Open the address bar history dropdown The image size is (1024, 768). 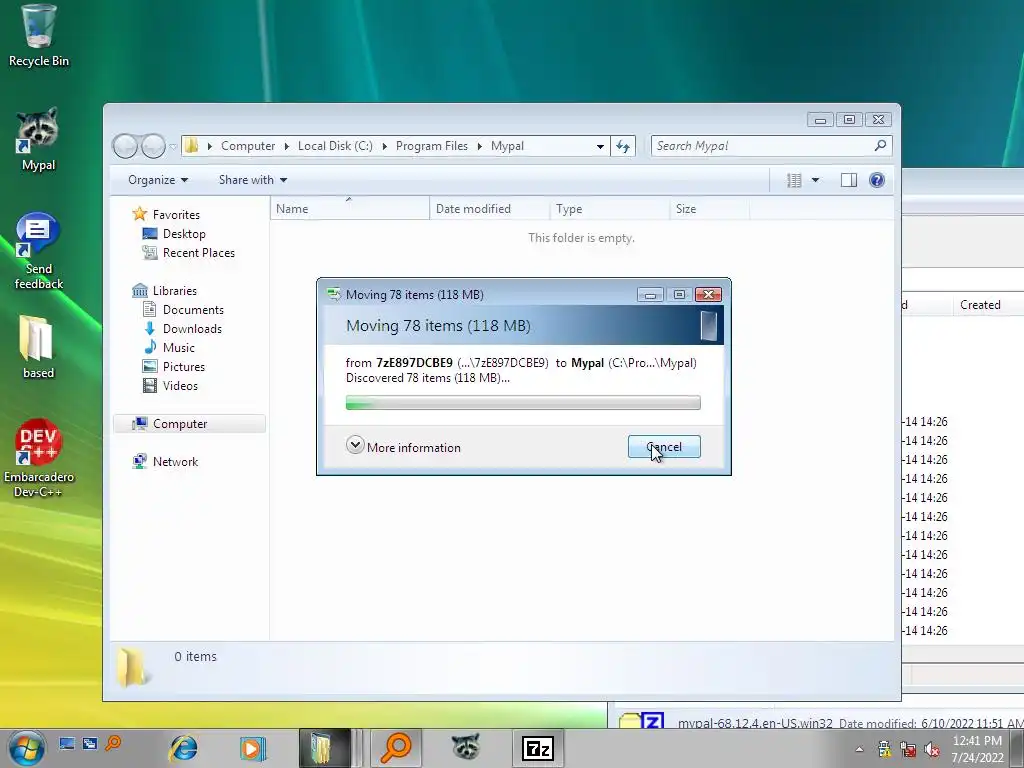(600, 146)
